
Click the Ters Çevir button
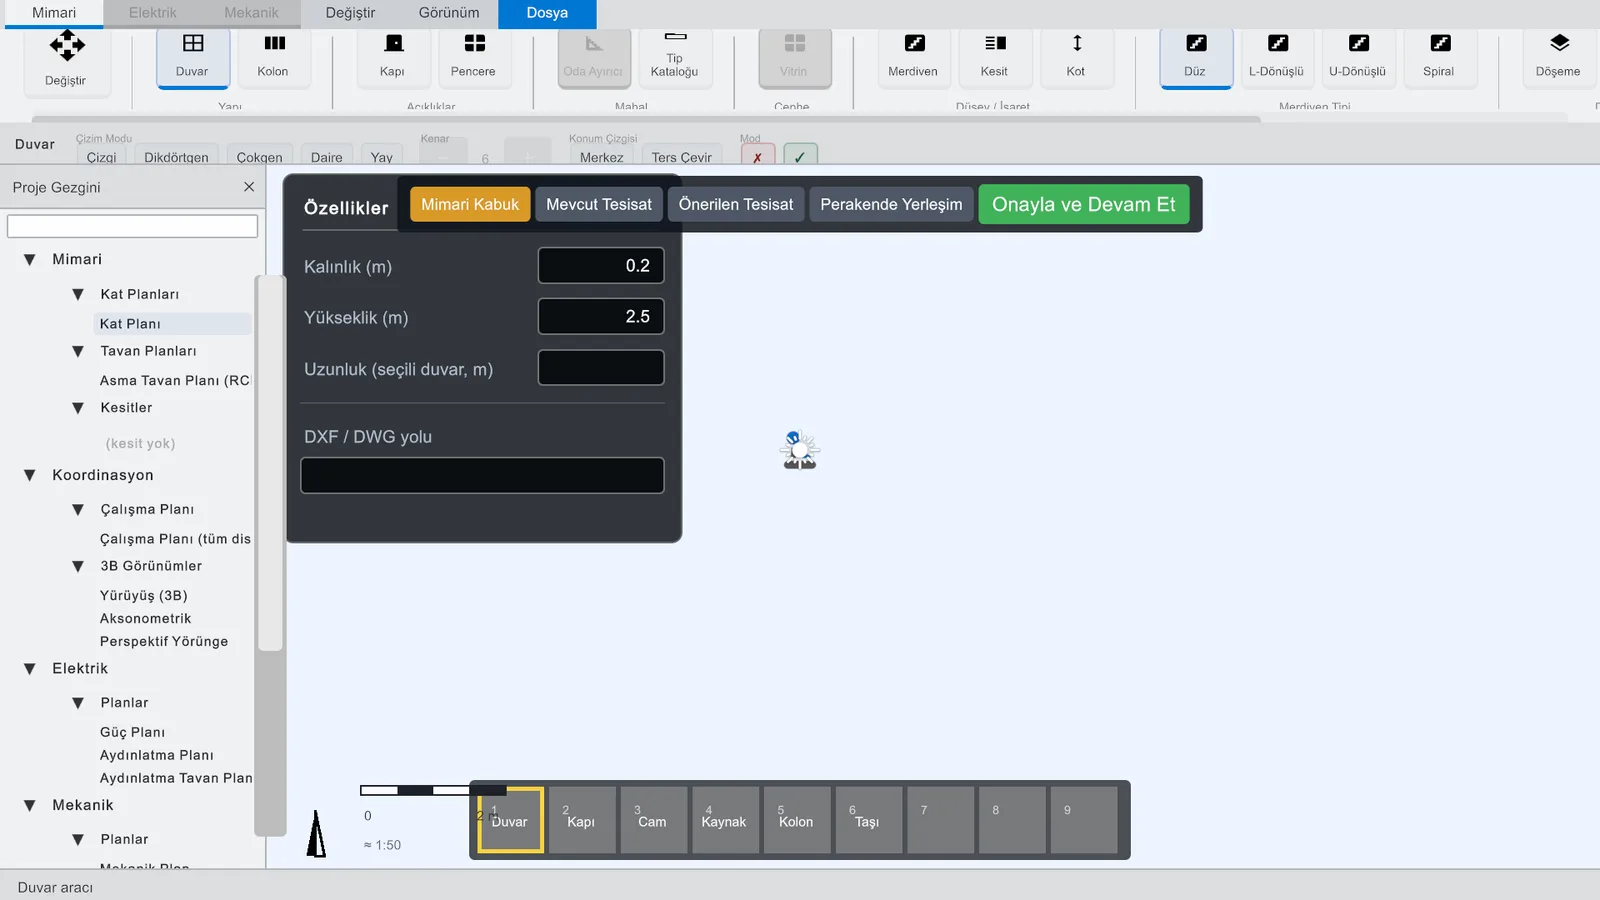pos(682,156)
